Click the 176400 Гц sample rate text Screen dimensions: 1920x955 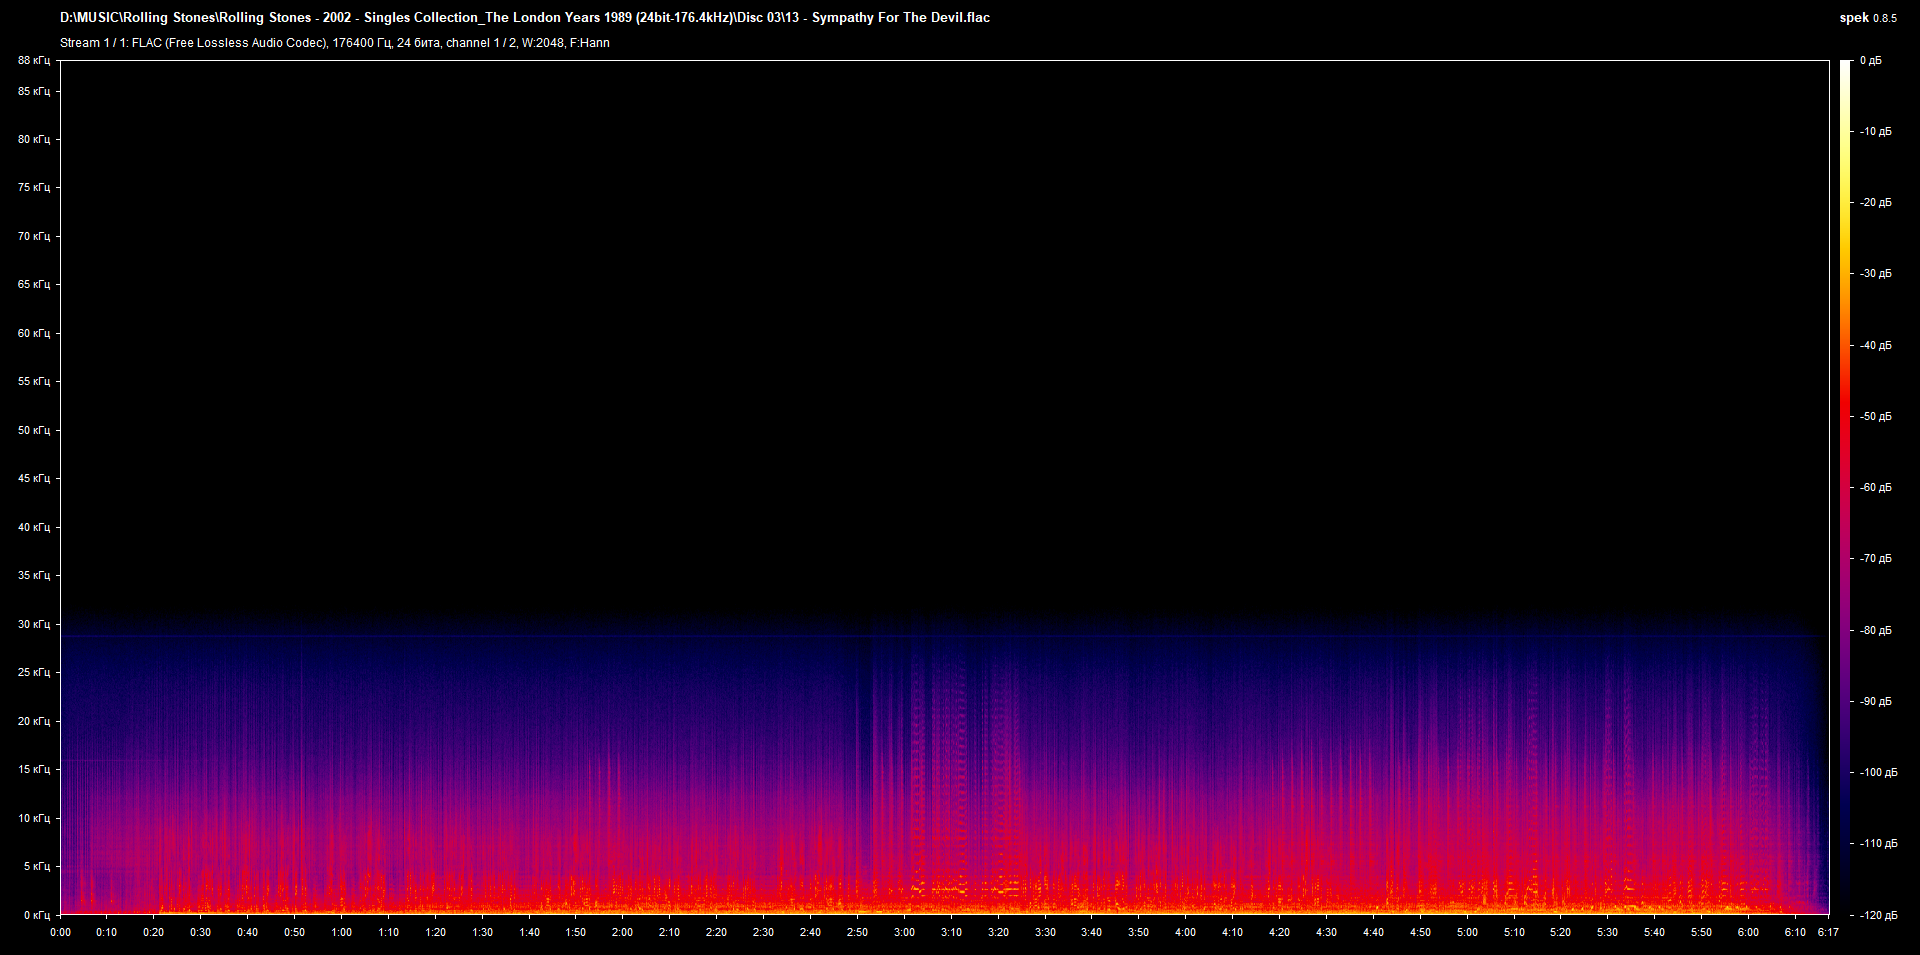point(362,43)
